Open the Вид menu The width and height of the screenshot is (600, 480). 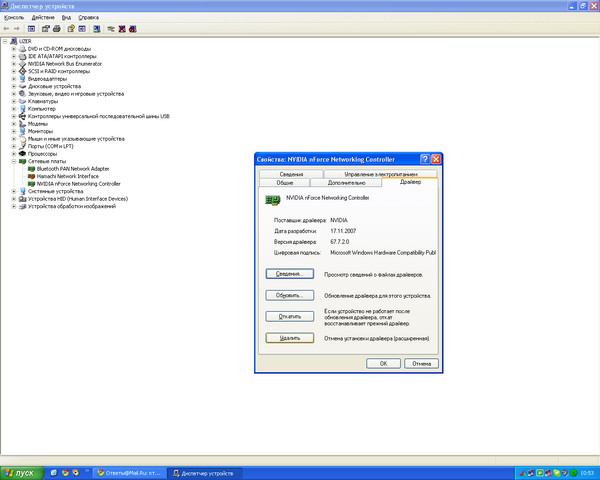66,18
